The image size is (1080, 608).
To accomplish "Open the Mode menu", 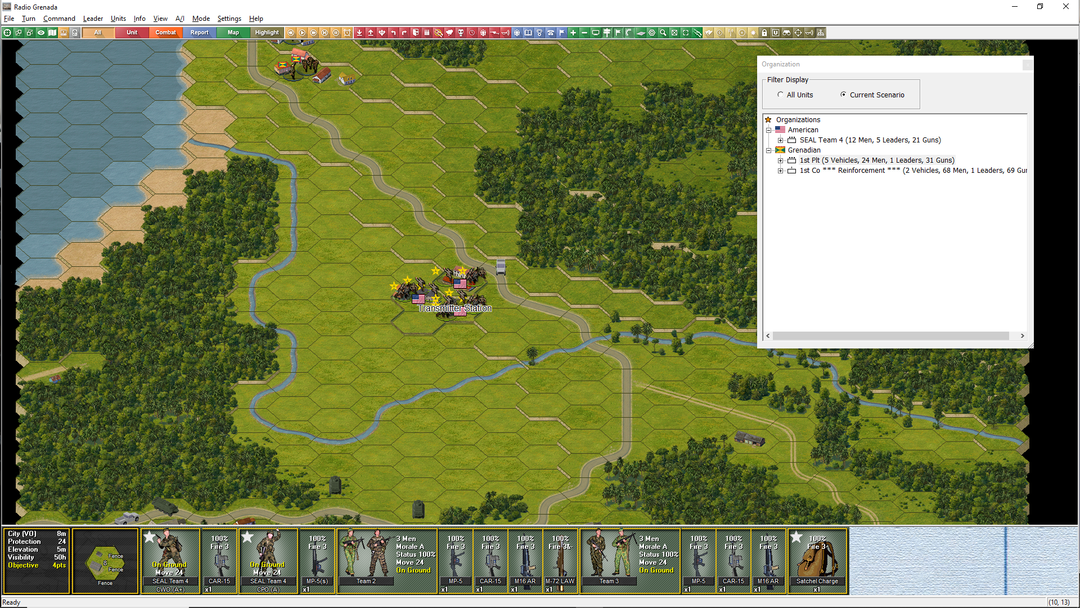I will click(x=201, y=19).
